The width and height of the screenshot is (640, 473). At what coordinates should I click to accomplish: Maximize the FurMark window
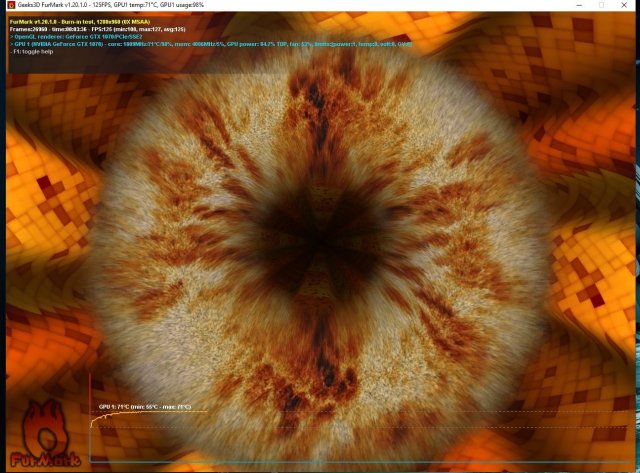click(601, 5)
